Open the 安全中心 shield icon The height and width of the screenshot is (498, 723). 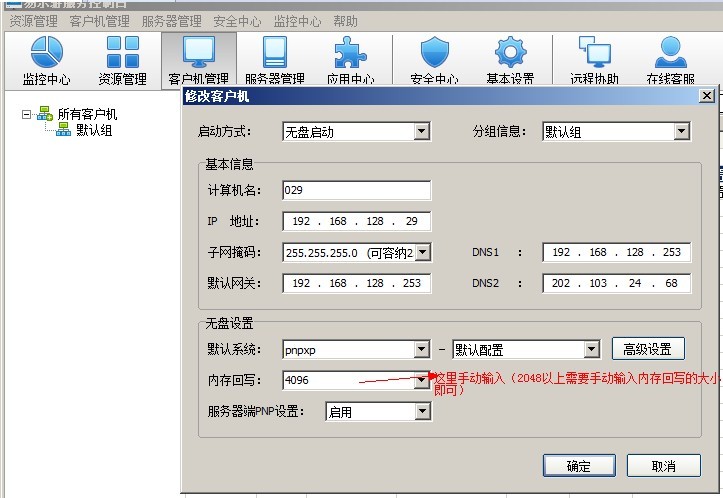(x=434, y=60)
